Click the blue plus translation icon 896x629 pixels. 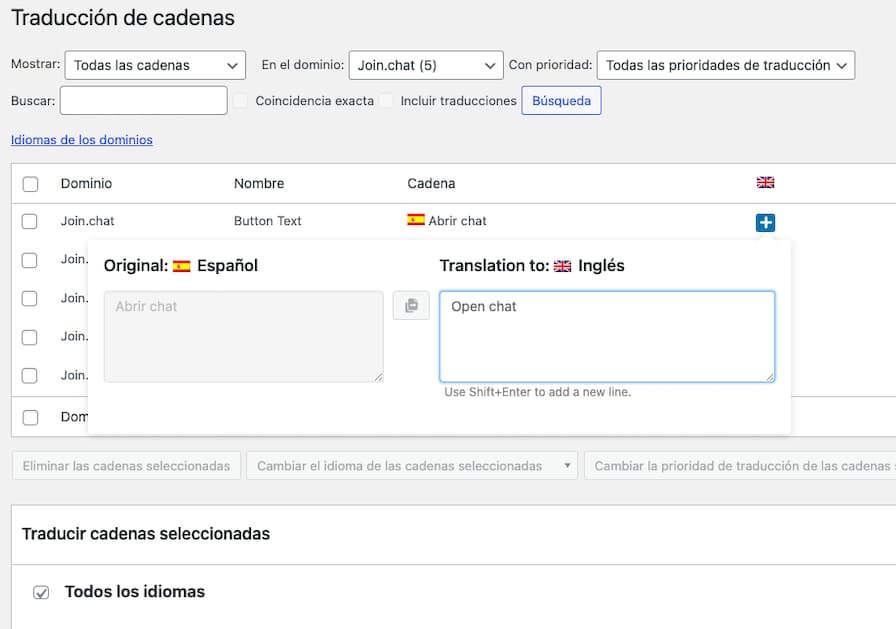765,222
